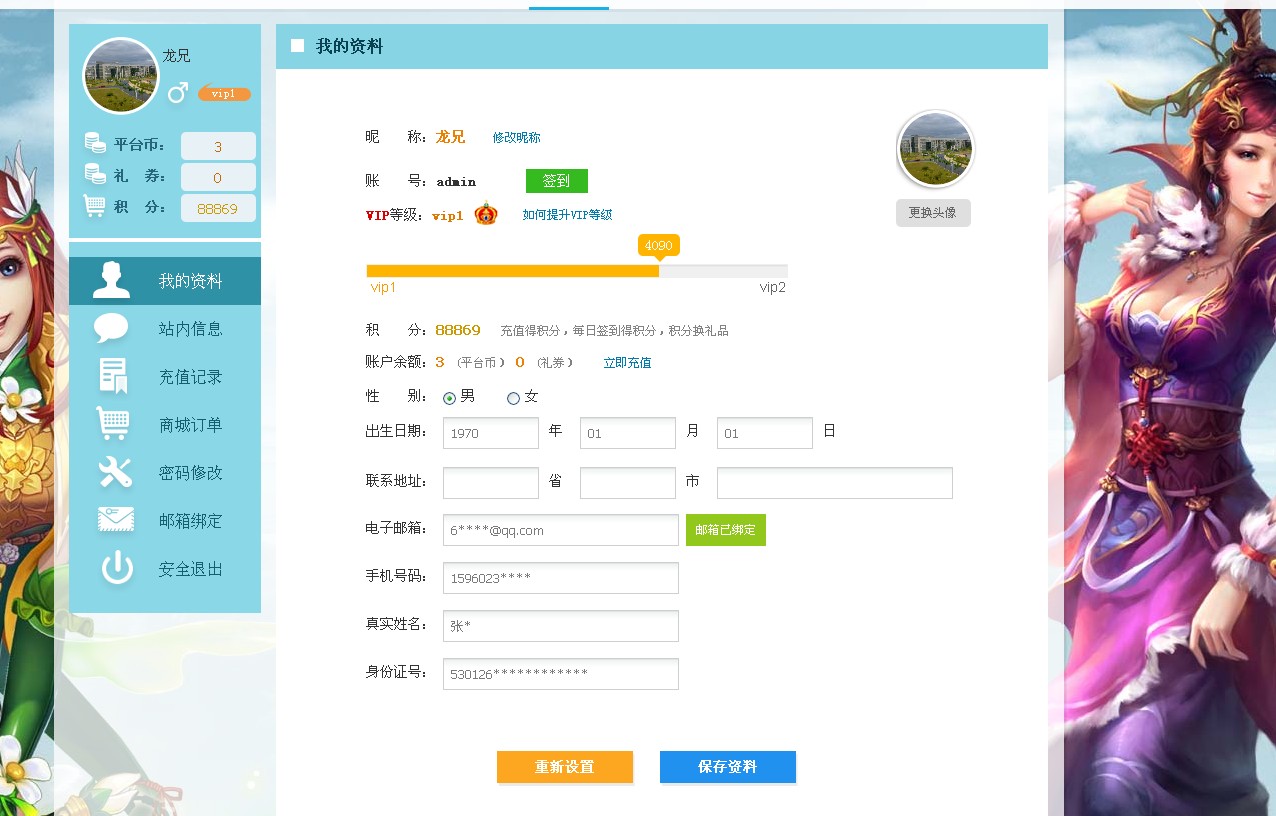Select the 男 gender radio button
Viewport: 1276px width, 816px height.
point(449,398)
